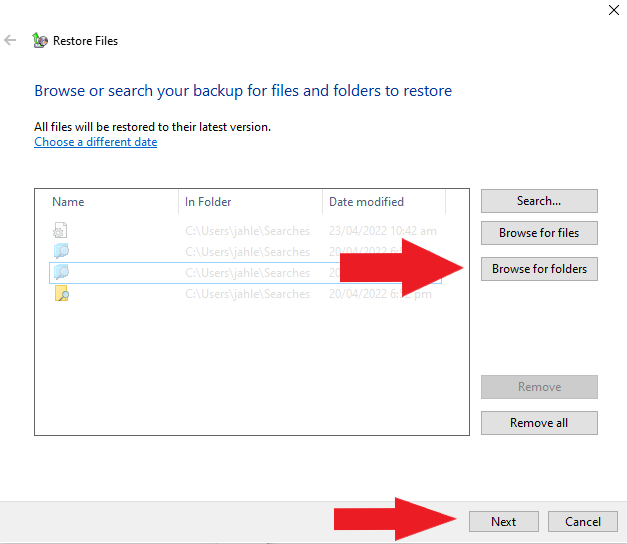The width and height of the screenshot is (627, 544).
Task: Sort by the In Folder column header
Action: point(208,202)
